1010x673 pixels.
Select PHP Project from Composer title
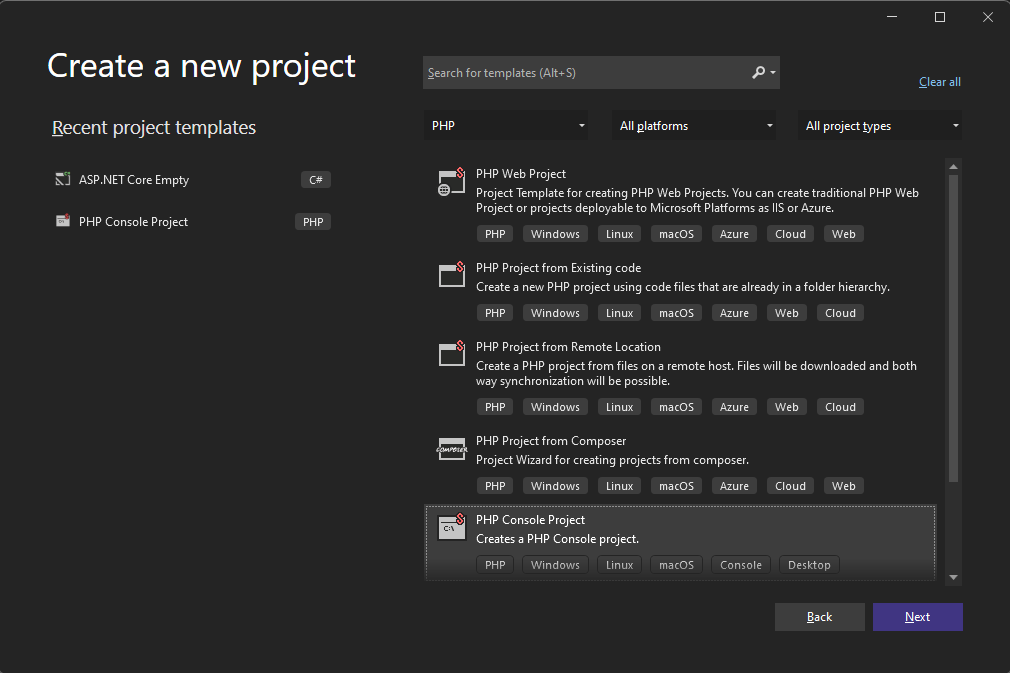click(551, 441)
